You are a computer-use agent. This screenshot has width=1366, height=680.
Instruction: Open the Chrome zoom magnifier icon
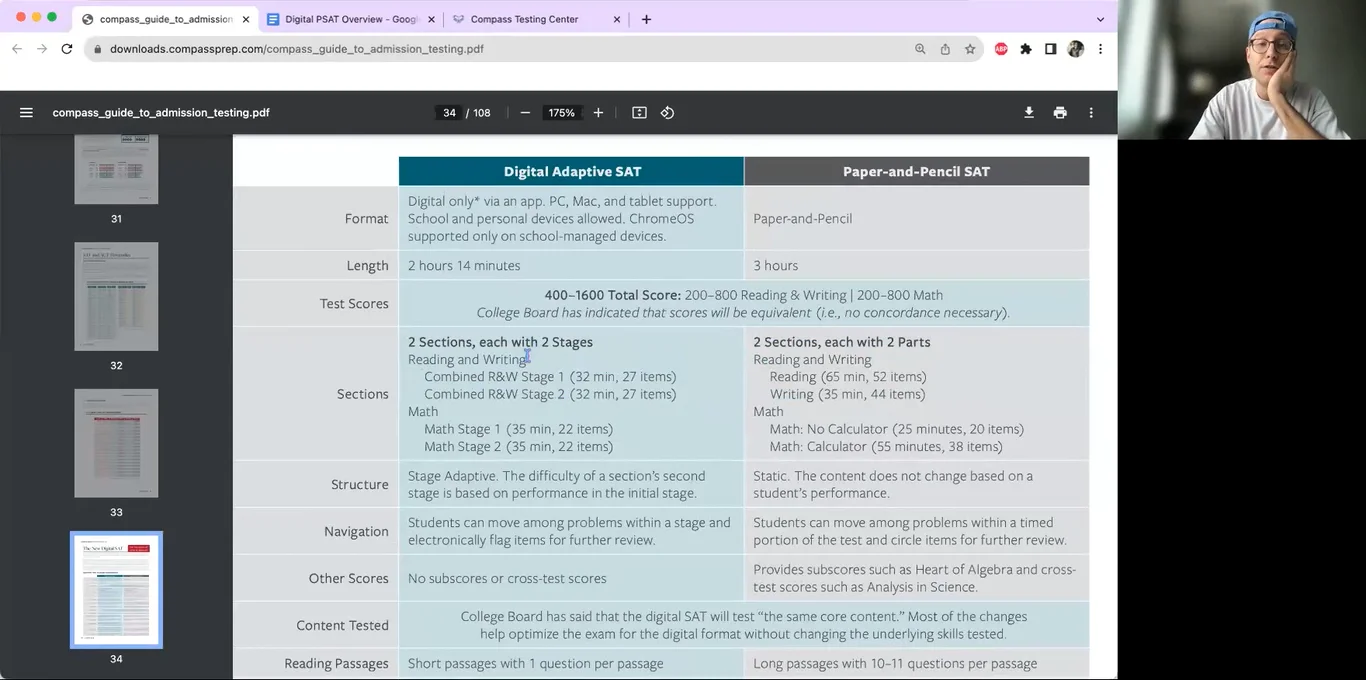tap(920, 48)
